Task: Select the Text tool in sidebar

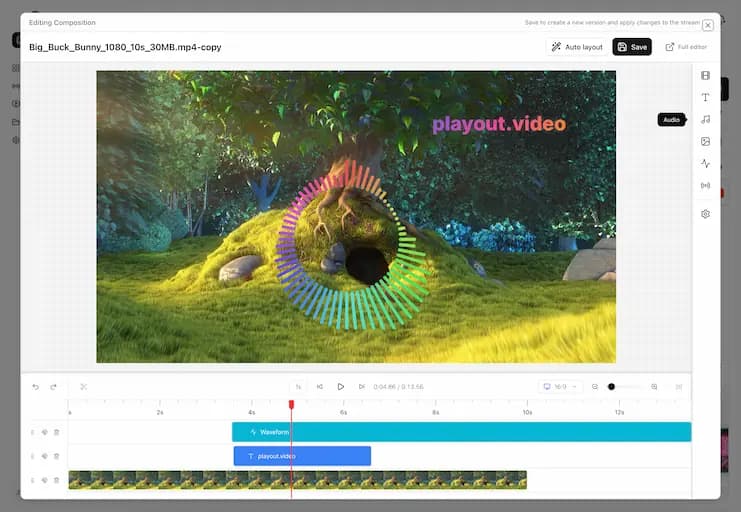Action: click(705, 97)
